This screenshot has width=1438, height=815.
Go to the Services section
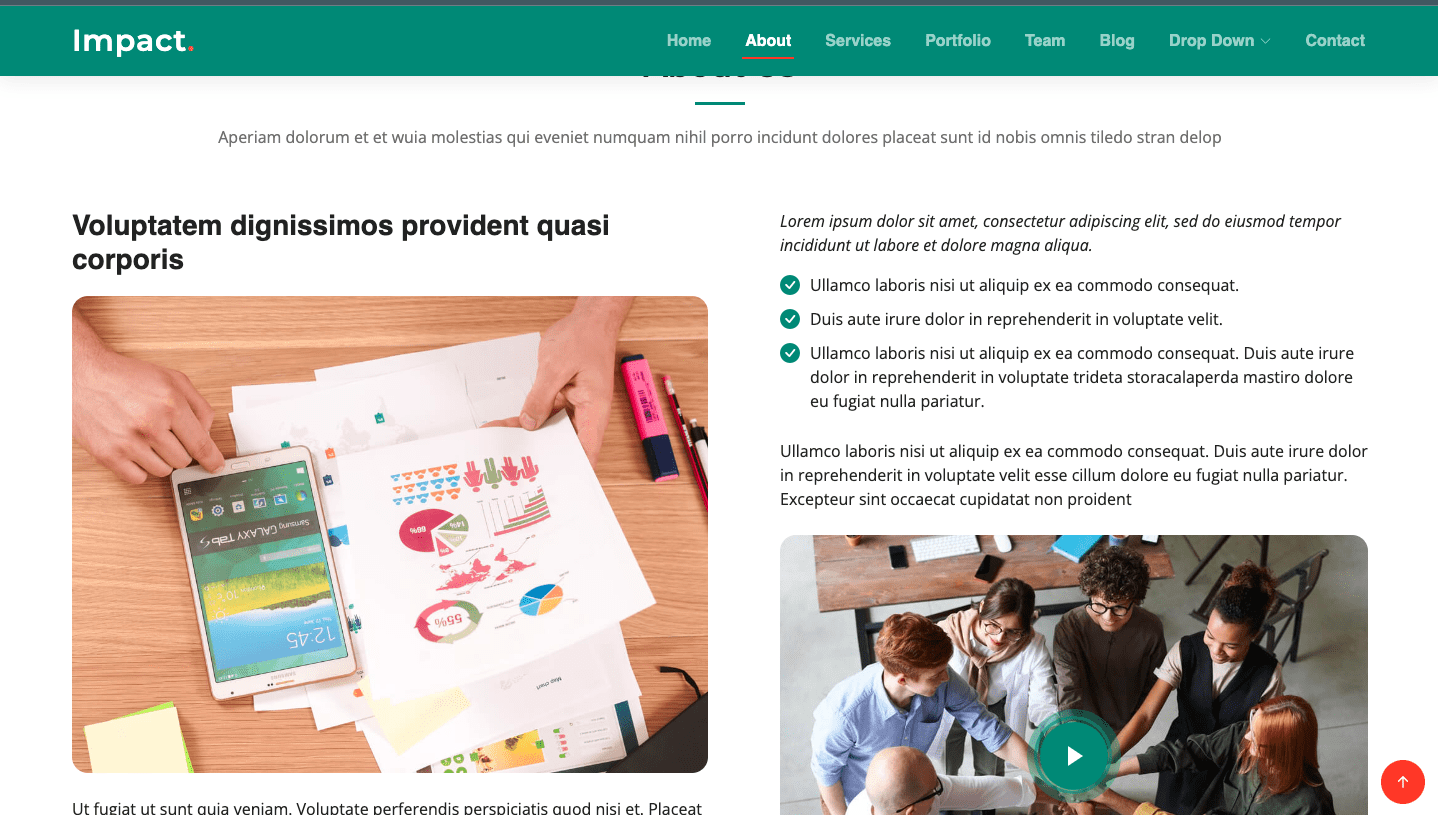click(x=858, y=40)
